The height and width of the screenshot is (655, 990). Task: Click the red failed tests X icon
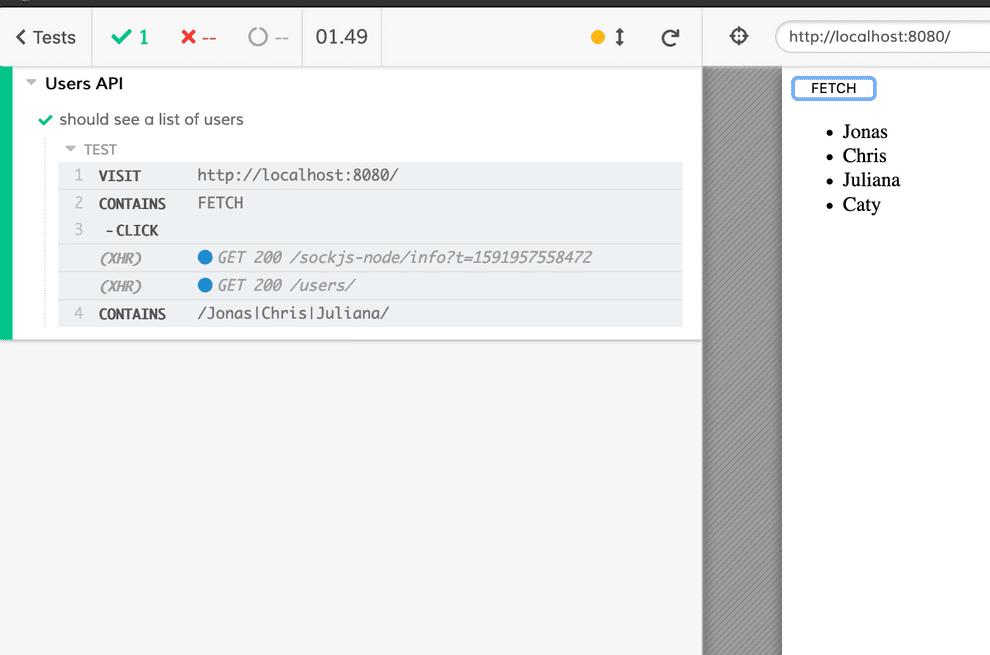click(x=188, y=38)
